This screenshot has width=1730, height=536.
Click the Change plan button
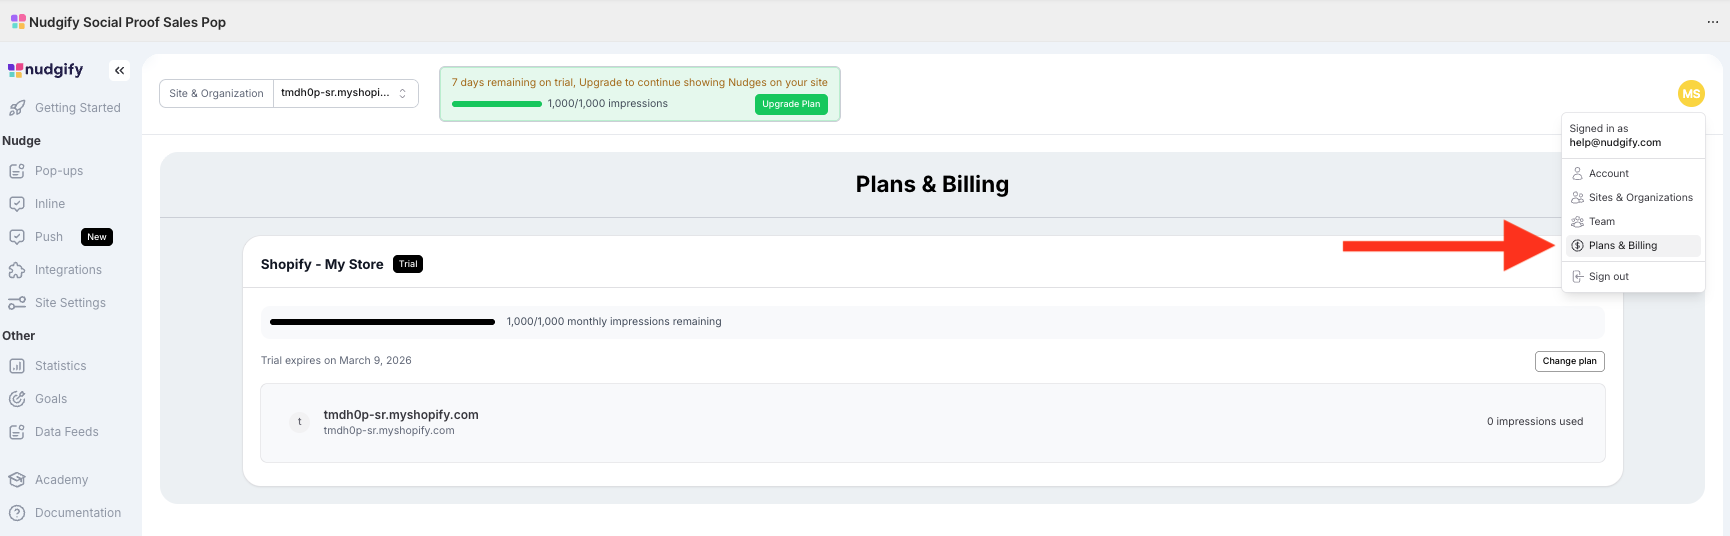point(1570,361)
